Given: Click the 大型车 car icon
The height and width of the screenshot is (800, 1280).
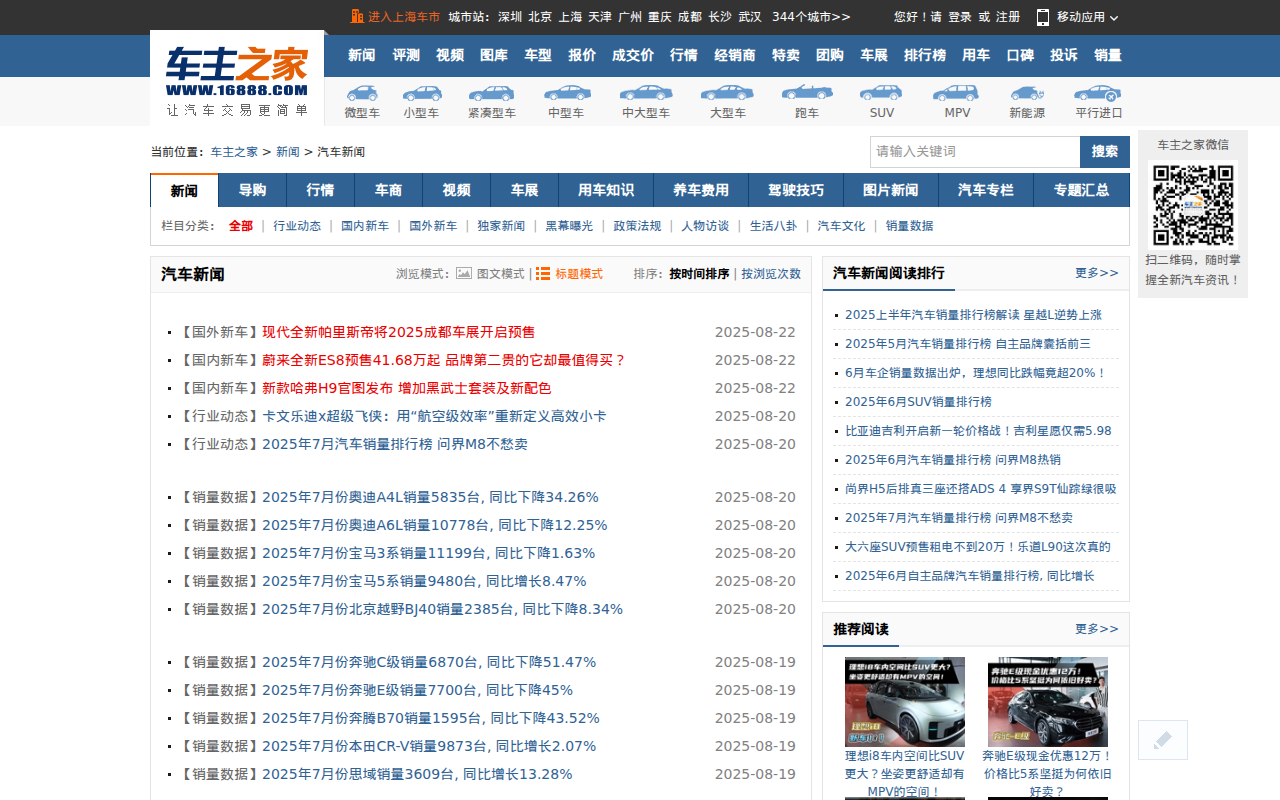Looking at the screenshot, I should pyautogui.click(x=727, y=93).
